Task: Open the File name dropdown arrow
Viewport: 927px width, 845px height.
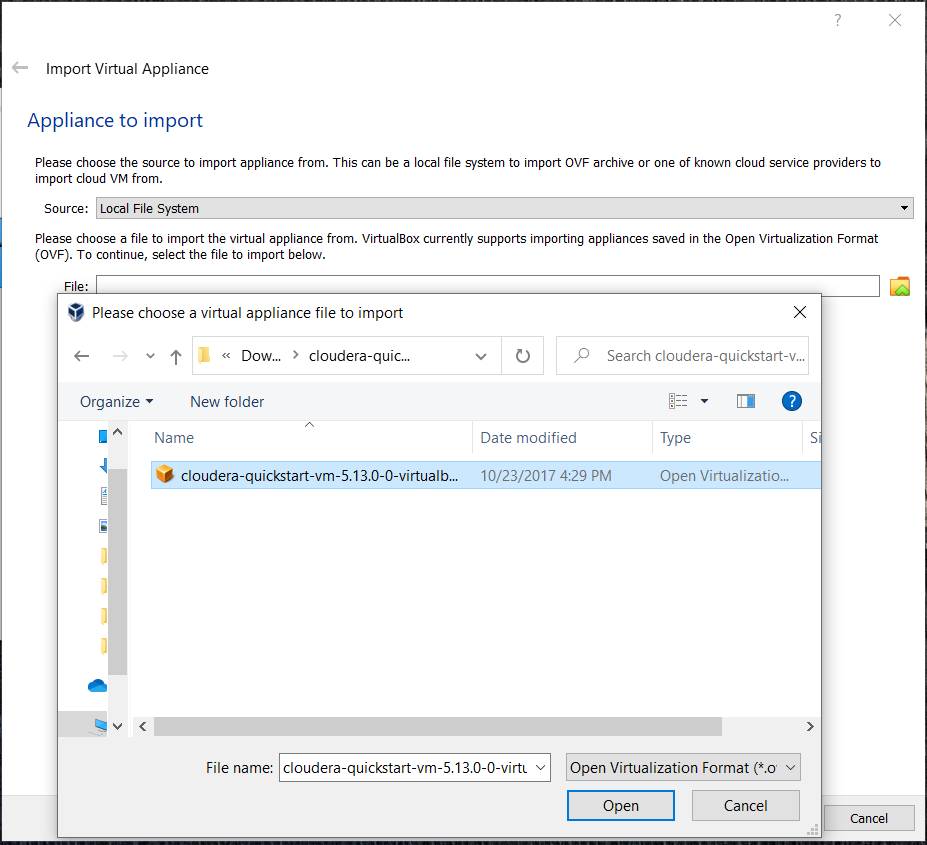Action: pos(540,767)
